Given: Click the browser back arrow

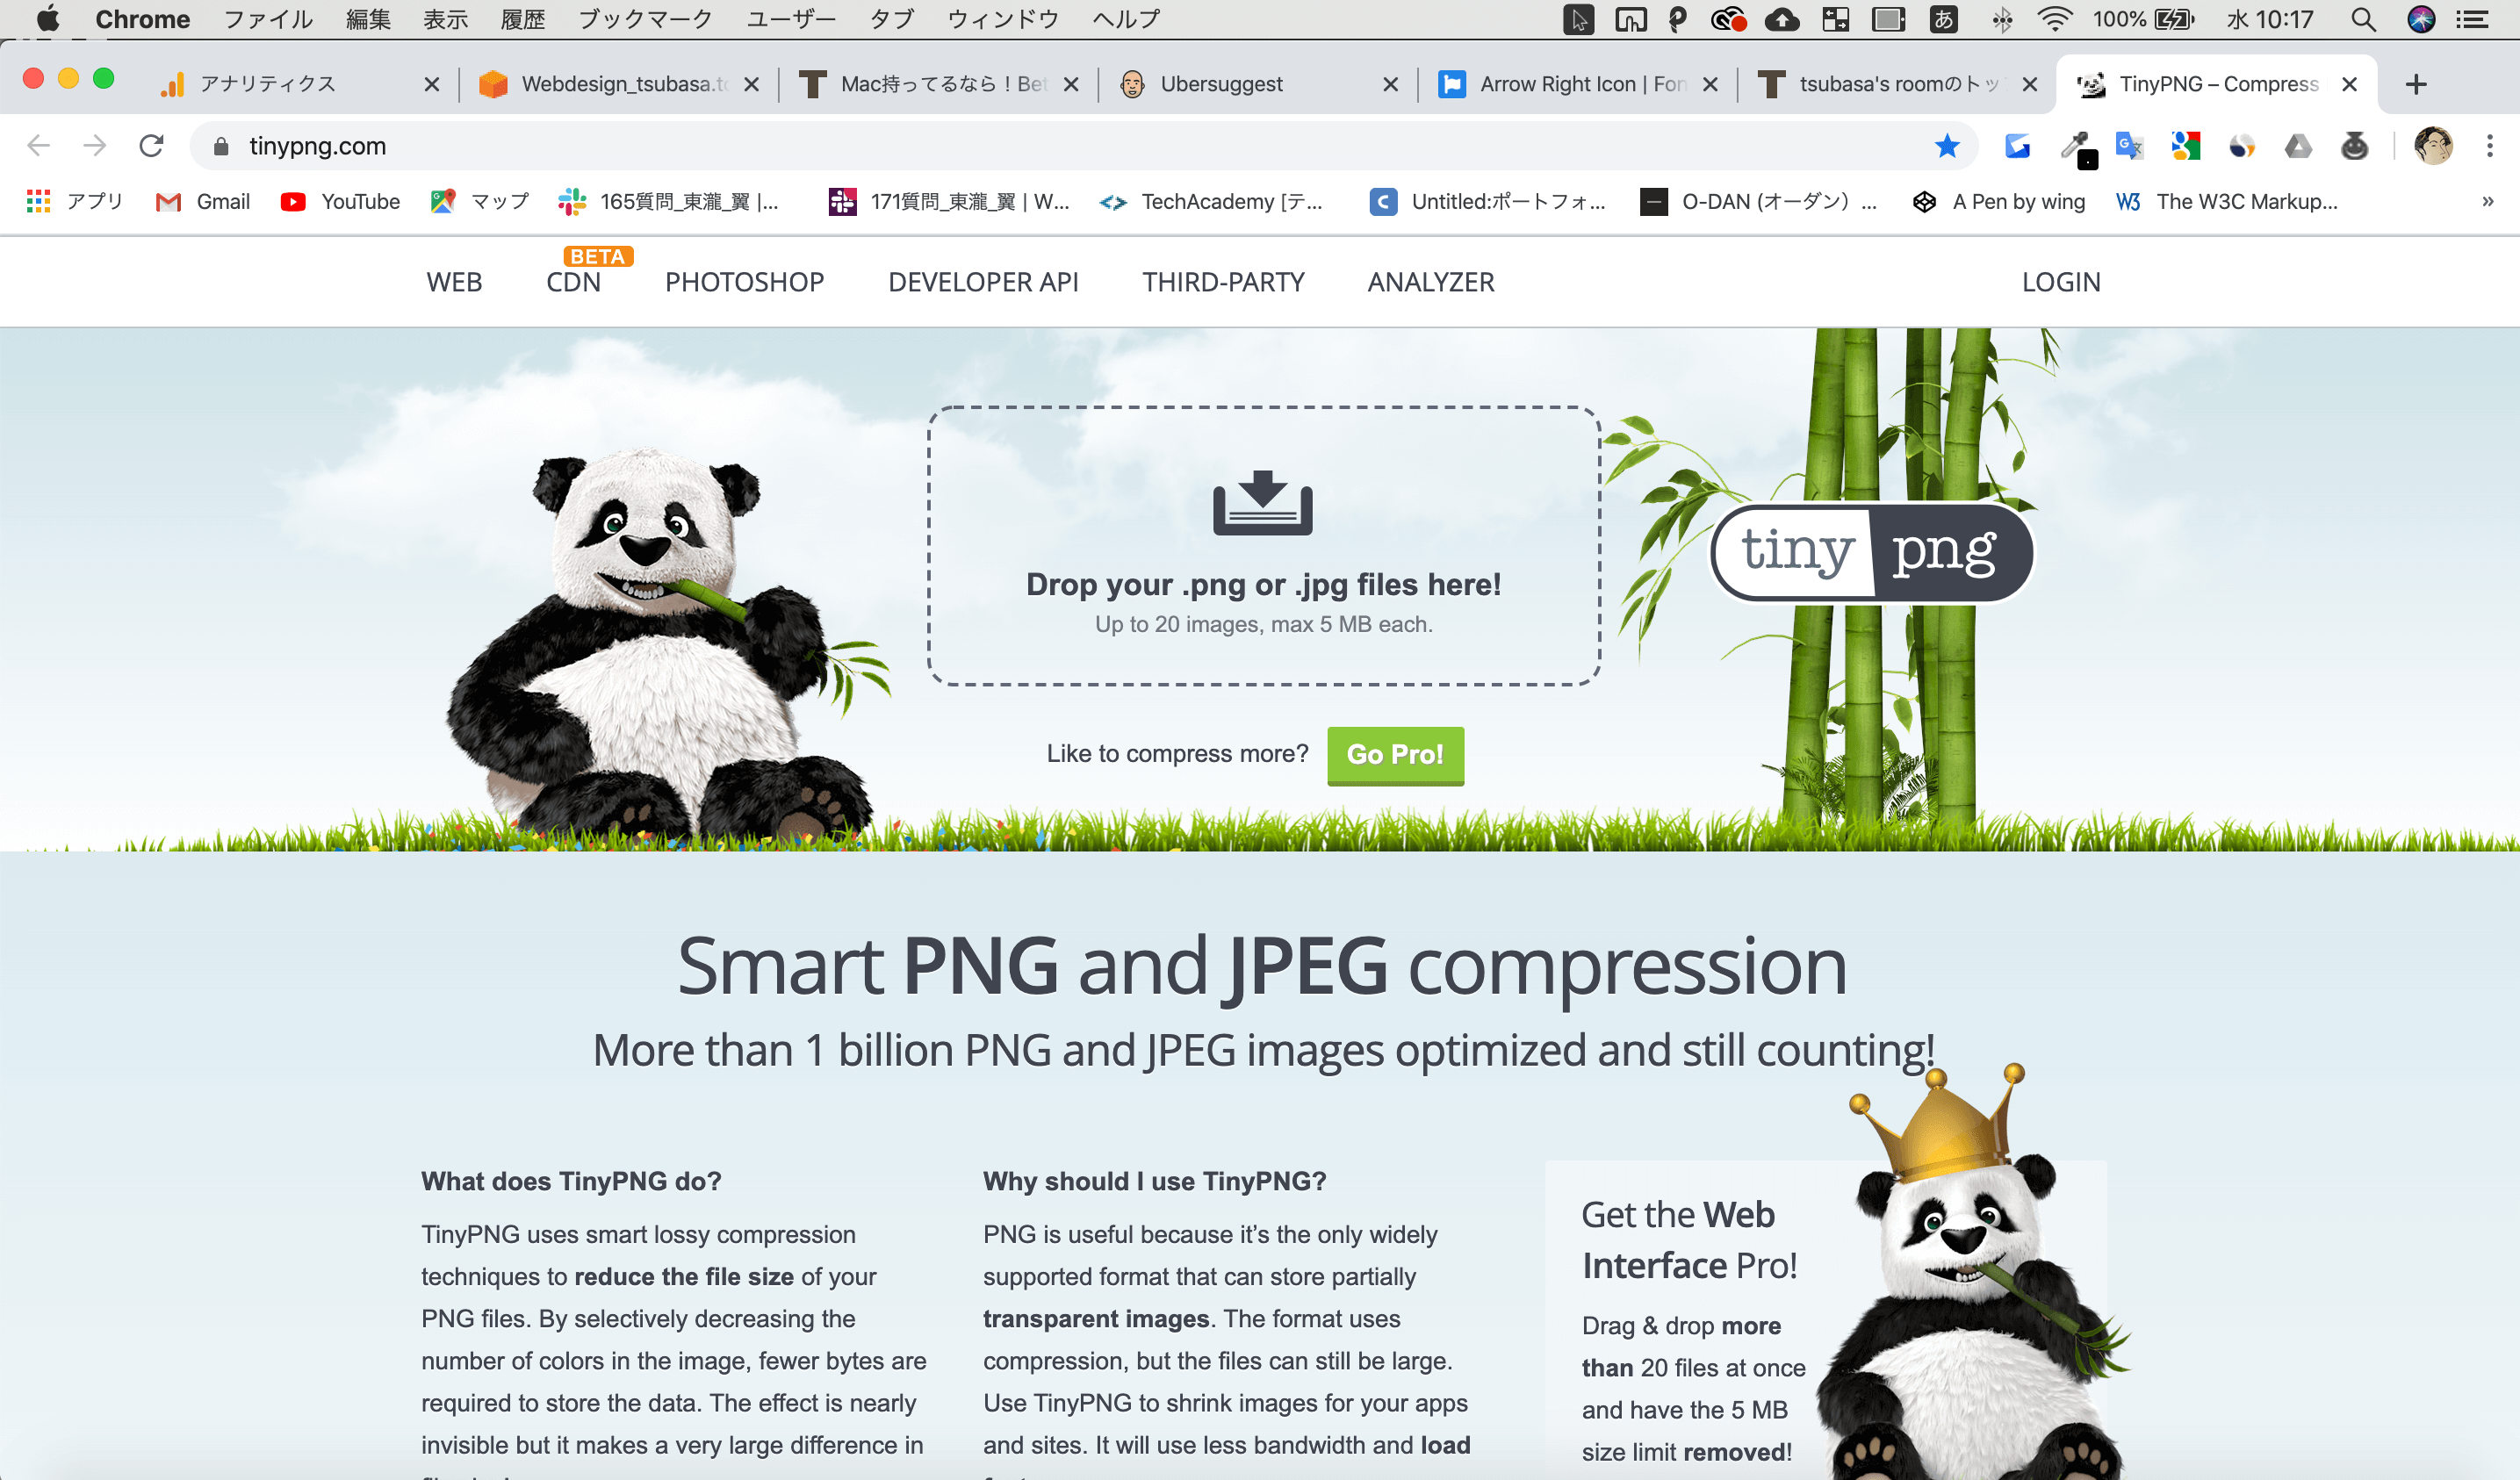Looking at the screenshot, I should [x=38, y=146].
